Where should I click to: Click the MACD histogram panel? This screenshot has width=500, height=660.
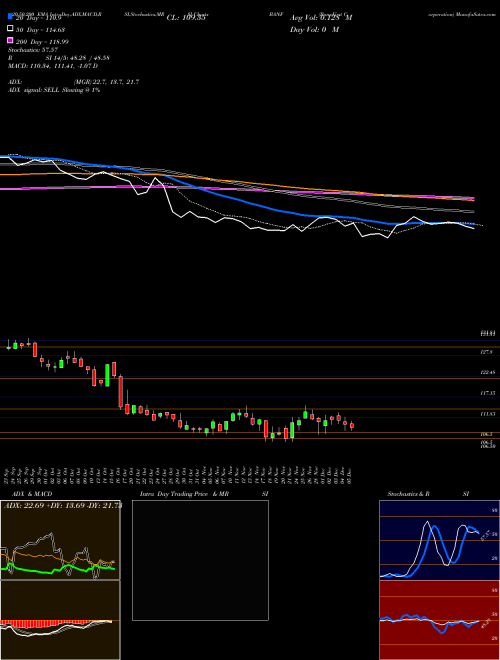pyautogui.click(x=60, y=620)
